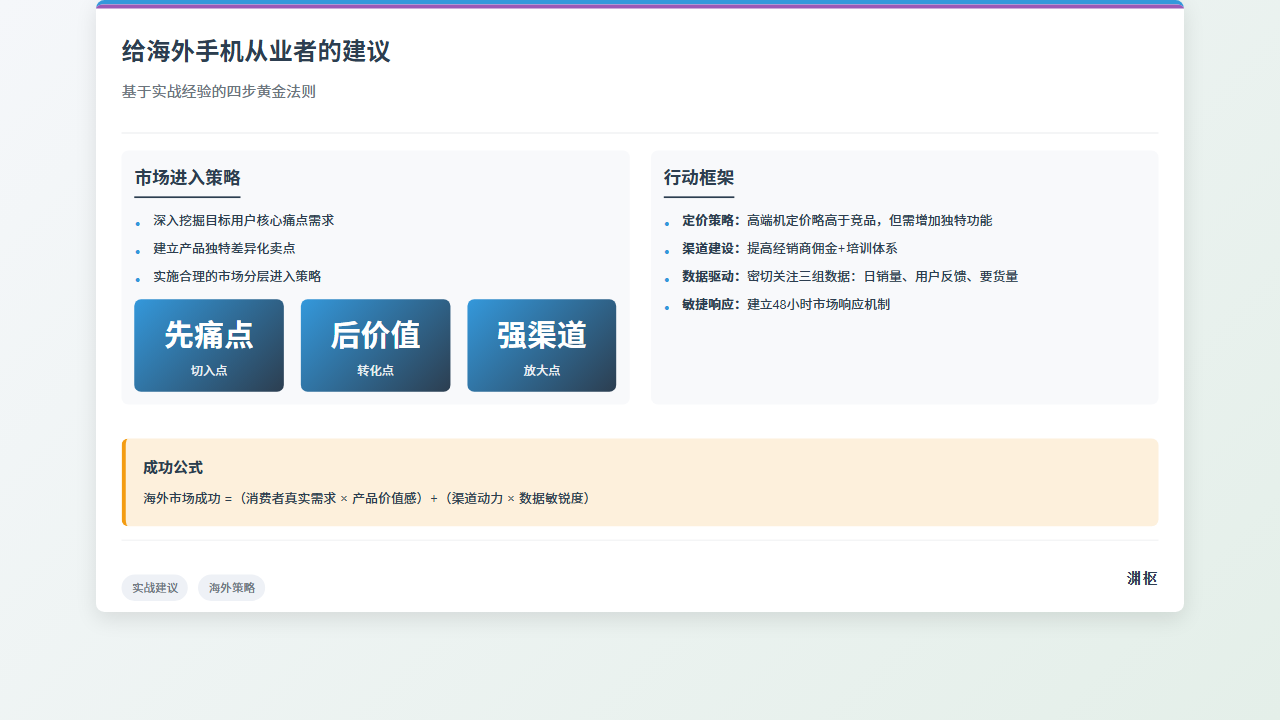Click bullet 建立产品独特差异化卖点
1280x720 pixels.
click(224, 249)
